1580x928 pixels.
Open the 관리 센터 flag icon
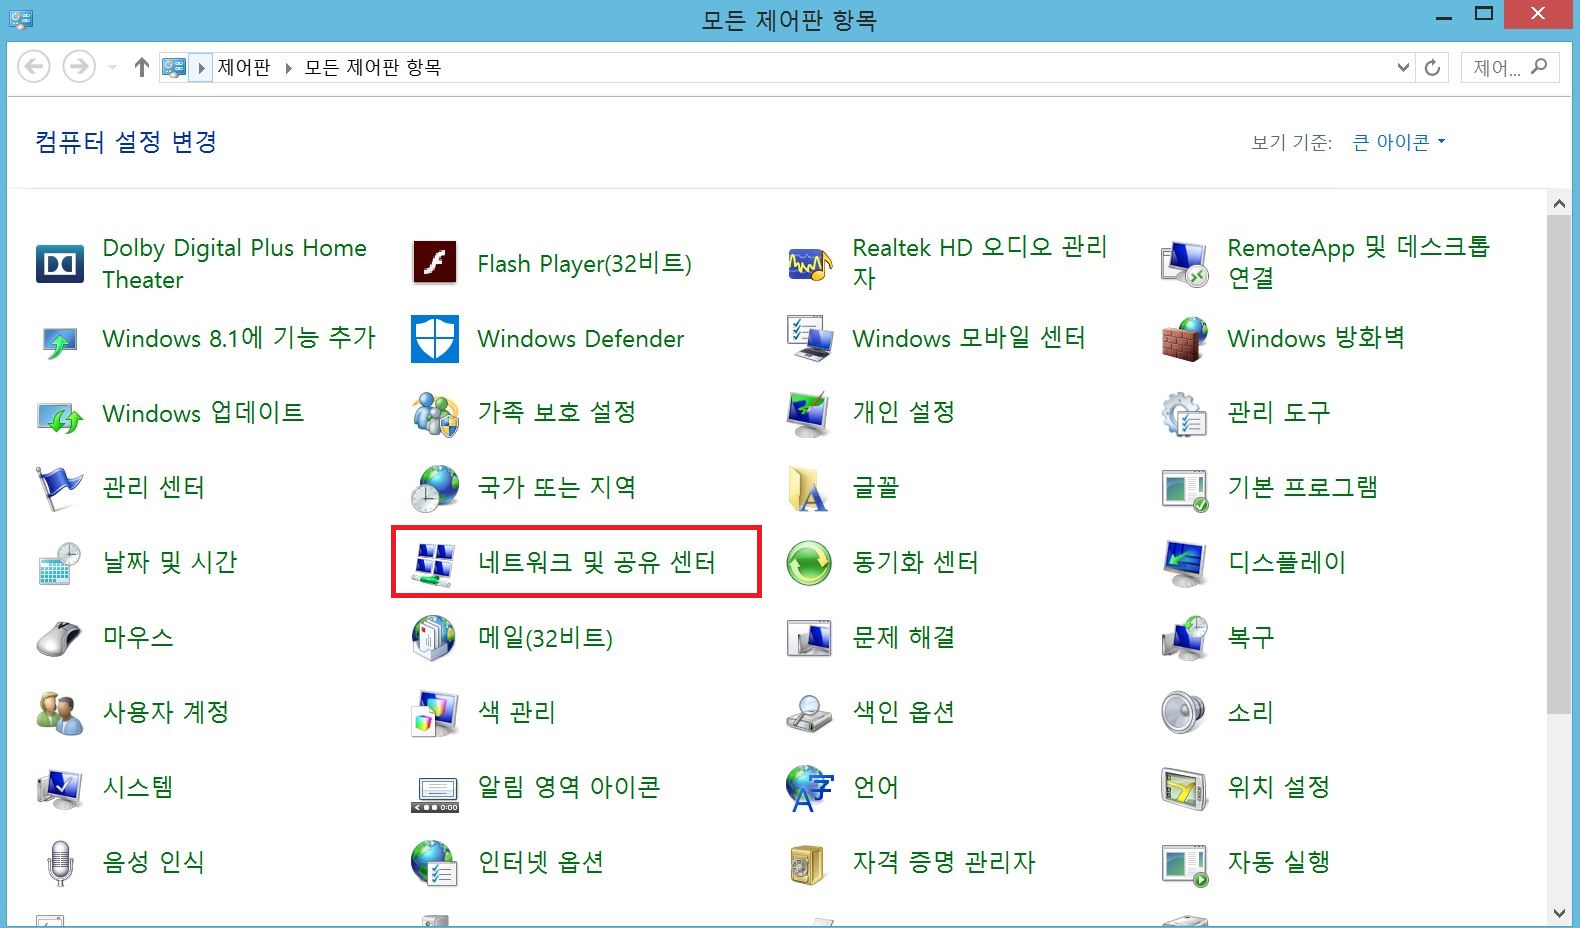pos(59,488)
